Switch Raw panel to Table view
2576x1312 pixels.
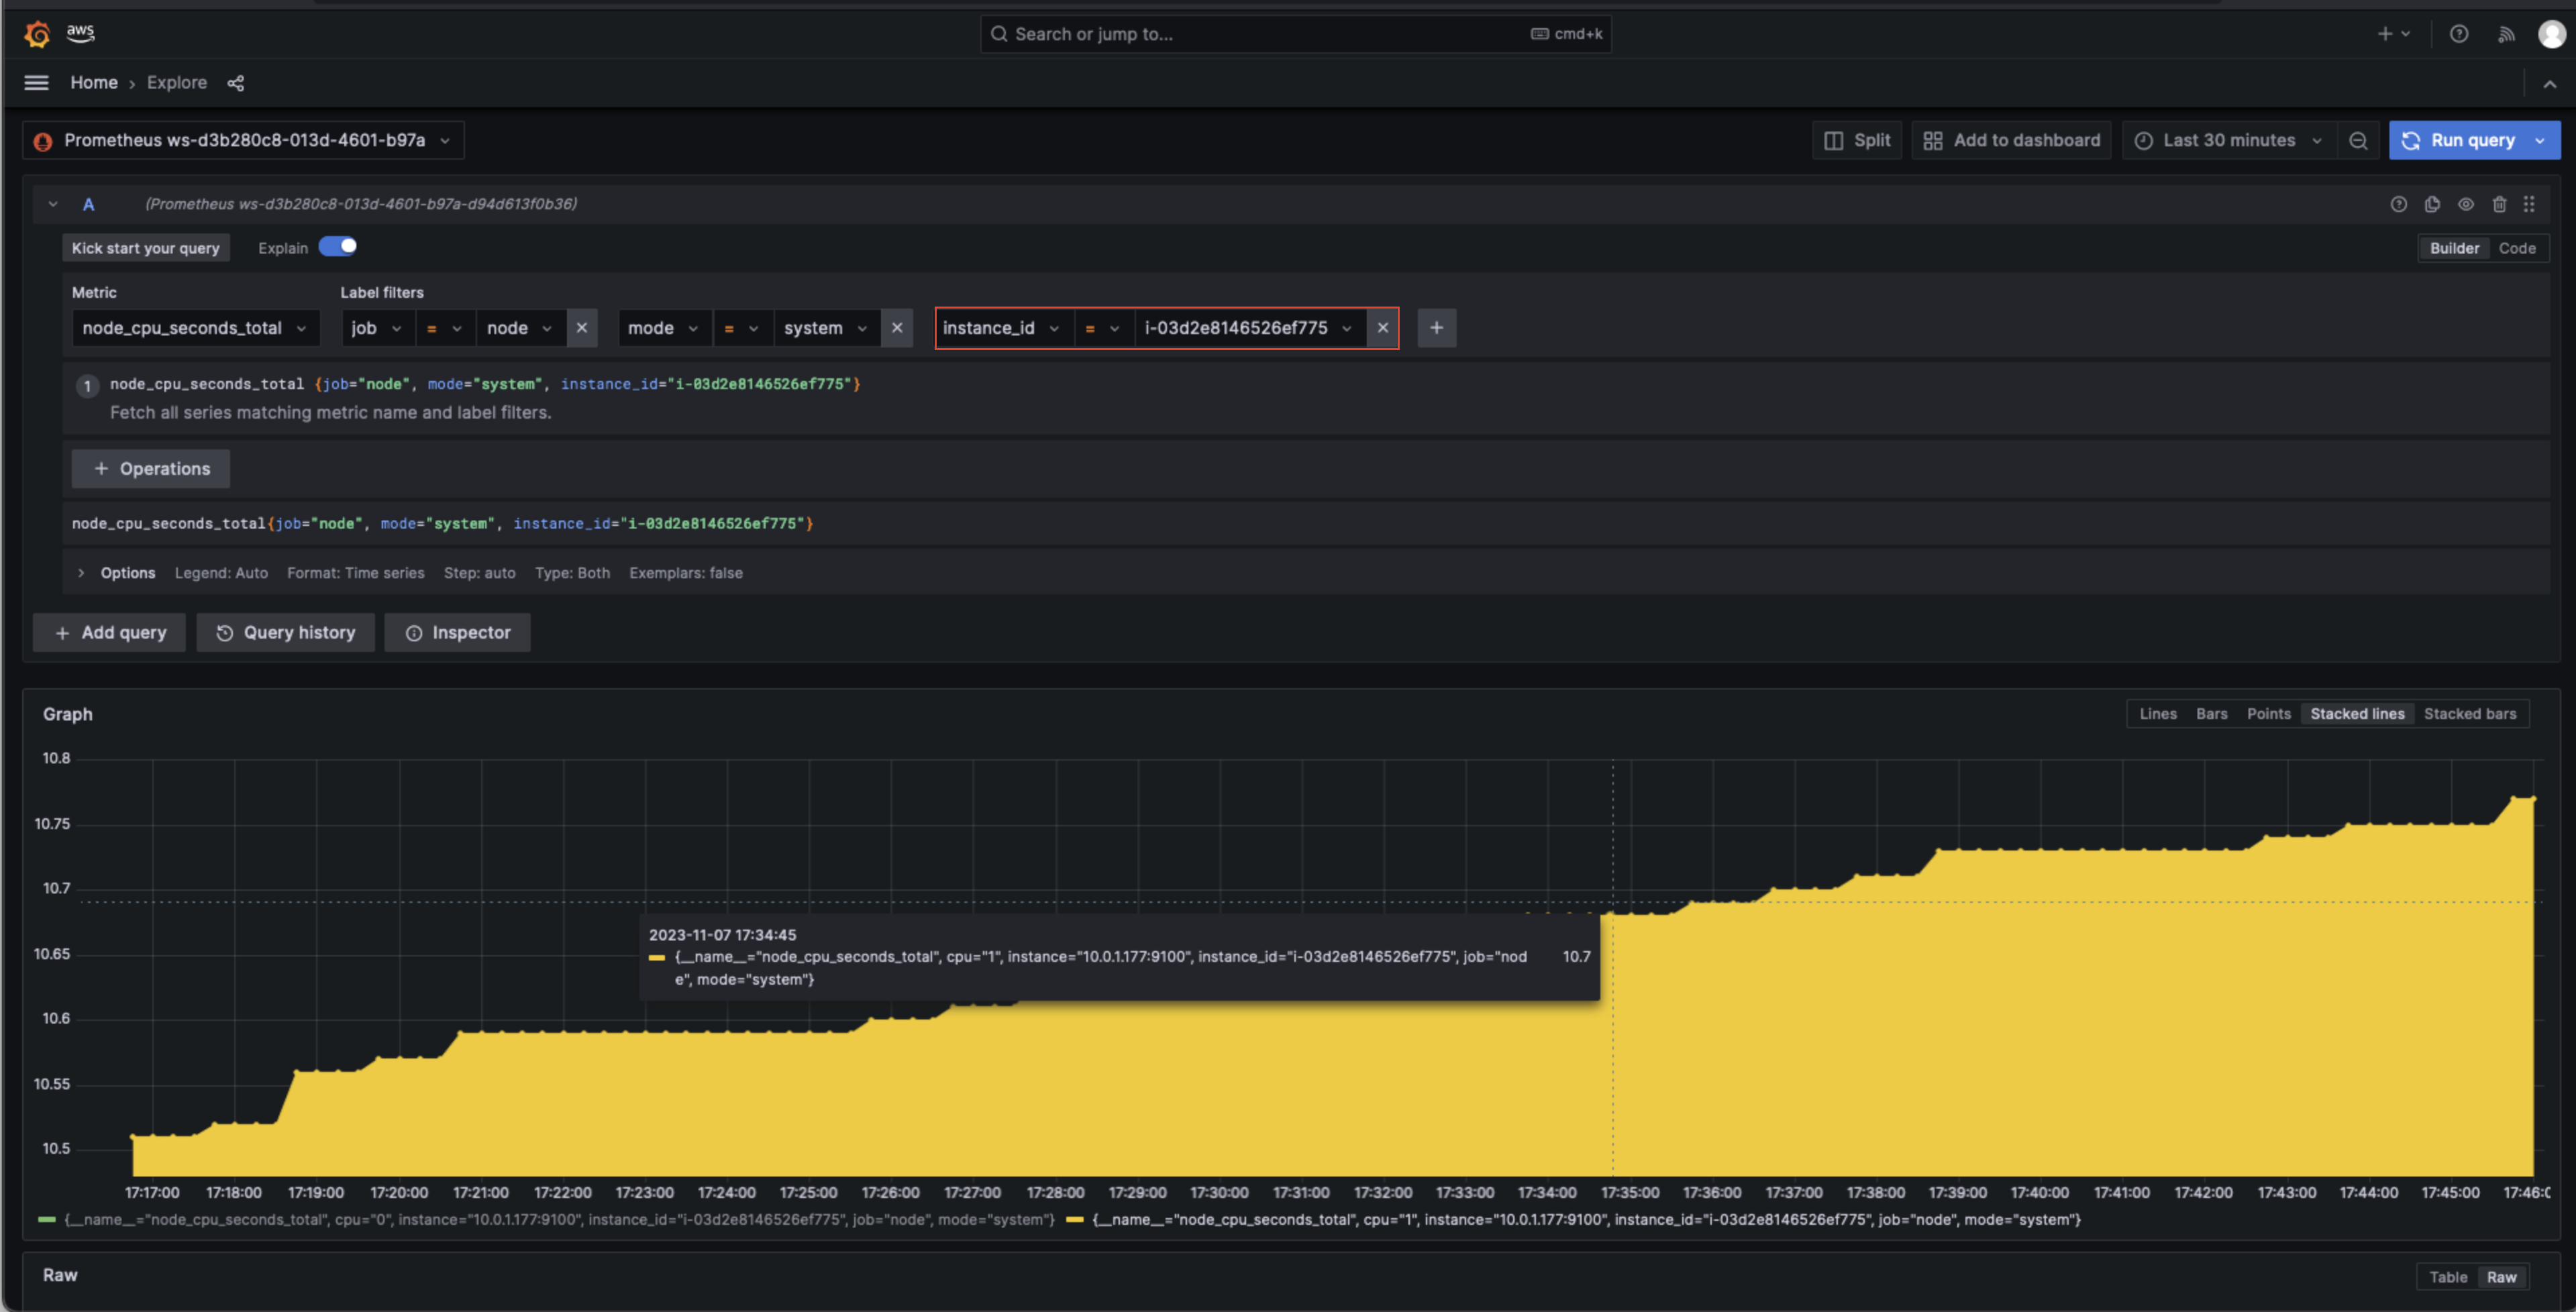2448,1276
